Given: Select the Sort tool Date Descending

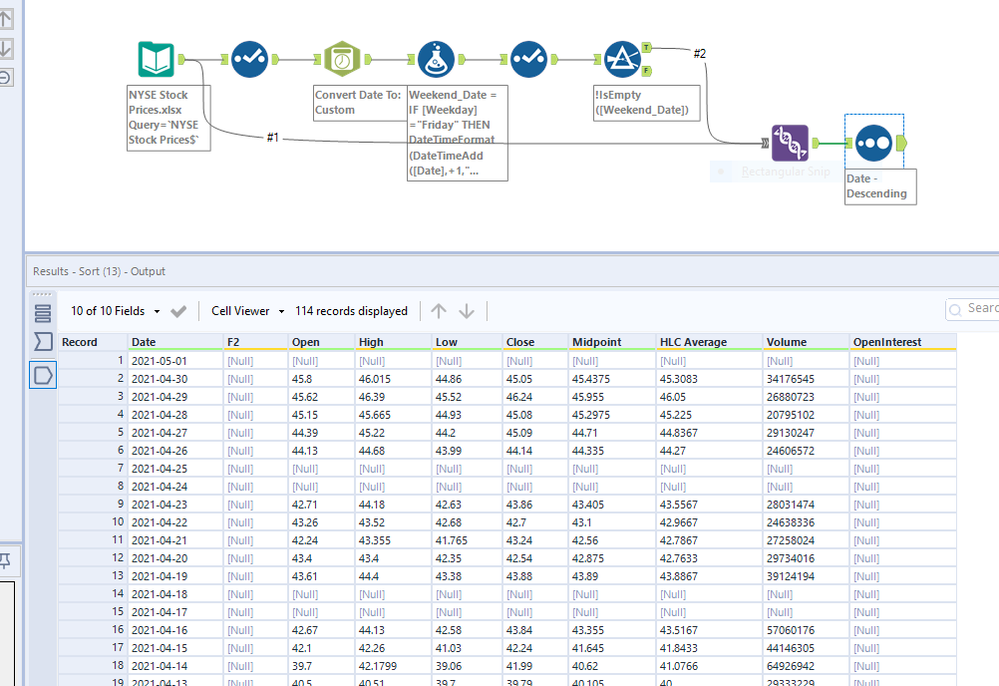Looking at the screenshot, I should click(873, 143).
